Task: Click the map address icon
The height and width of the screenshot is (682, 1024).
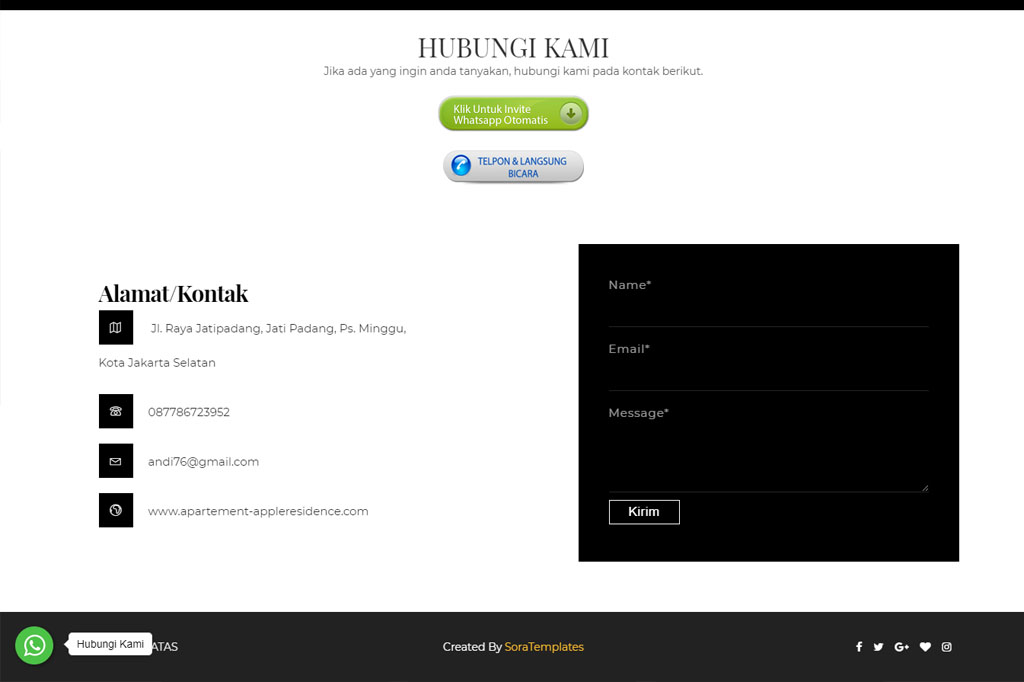Action: point(116,328)
